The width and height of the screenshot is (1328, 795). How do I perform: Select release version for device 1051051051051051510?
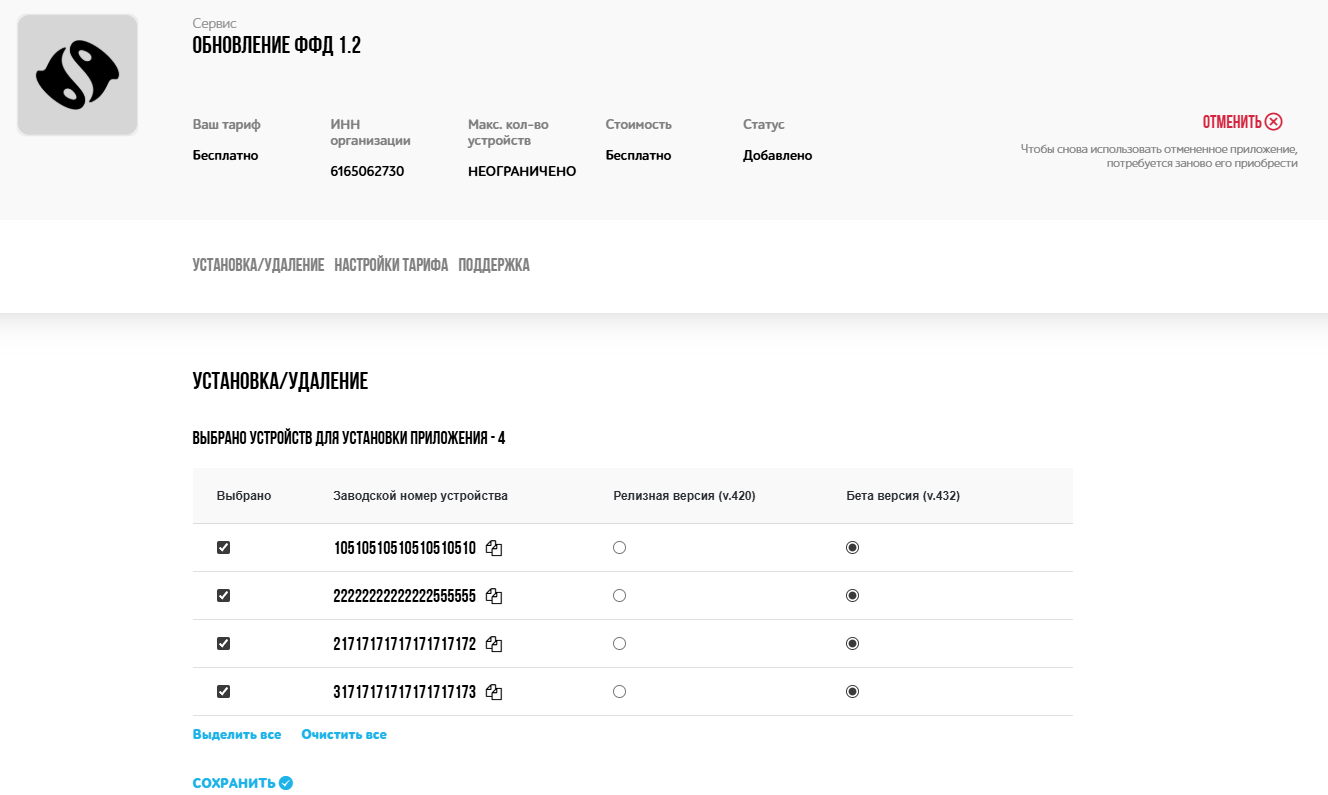(x=619, y=548)
